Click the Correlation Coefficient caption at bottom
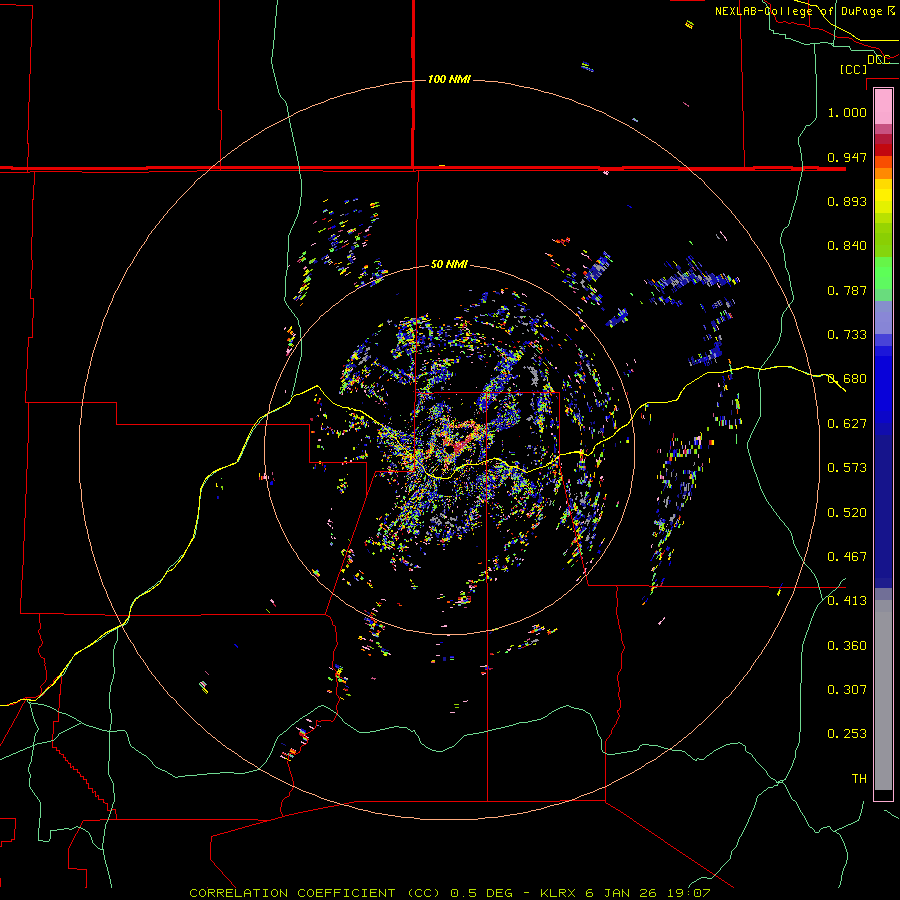The image size is (900, 900). point(450,893)
